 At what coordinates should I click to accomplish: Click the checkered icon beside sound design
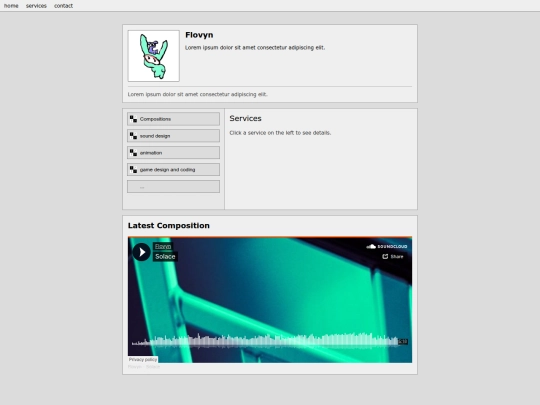133,136
